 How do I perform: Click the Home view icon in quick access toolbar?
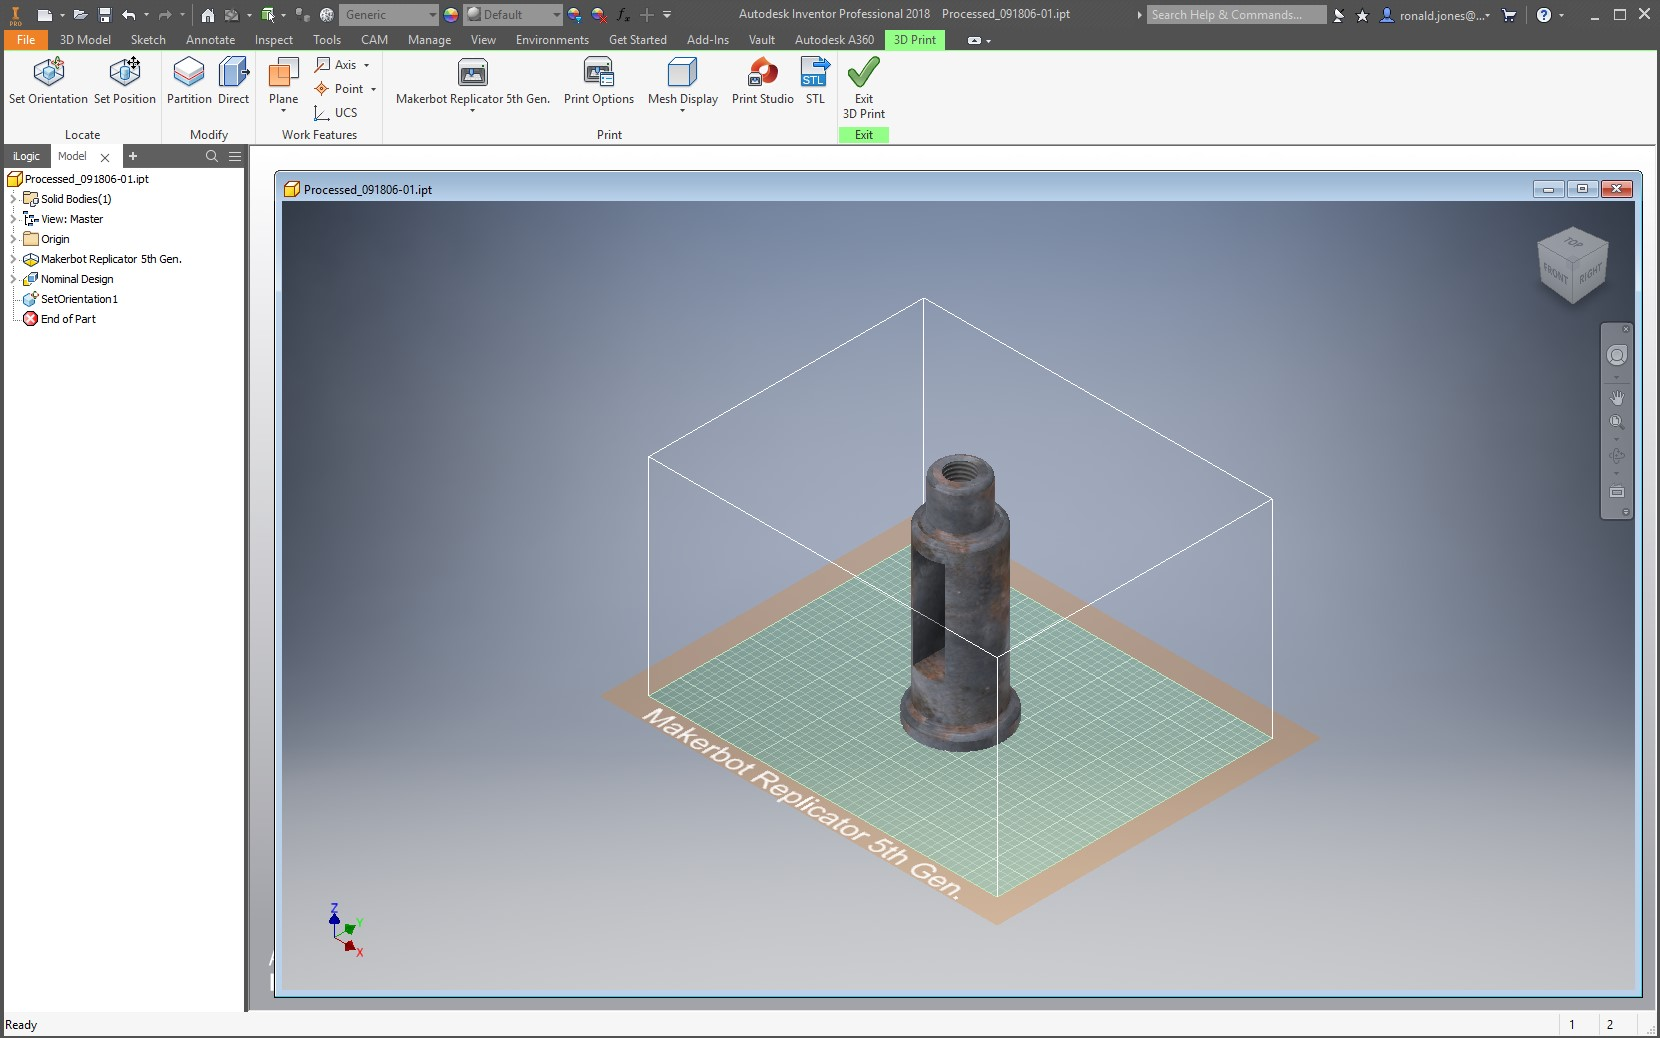pyautogui.click(x=208, y=15)
